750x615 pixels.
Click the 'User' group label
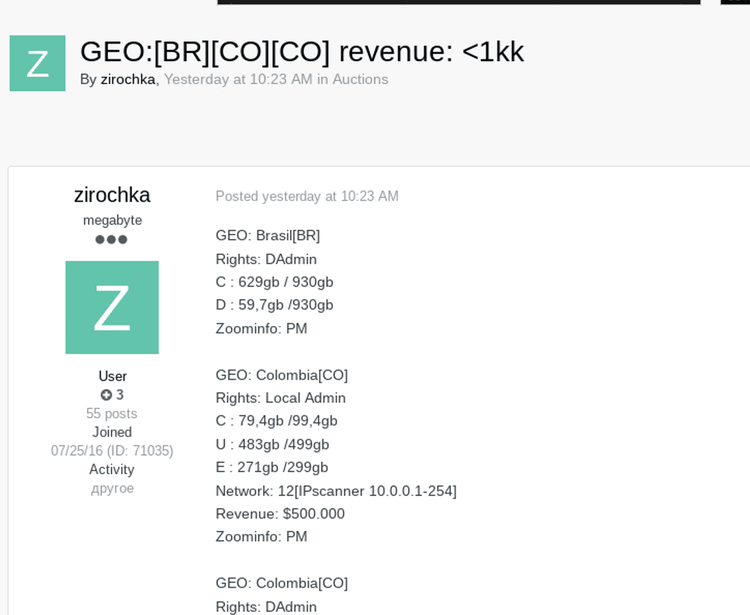112,376
